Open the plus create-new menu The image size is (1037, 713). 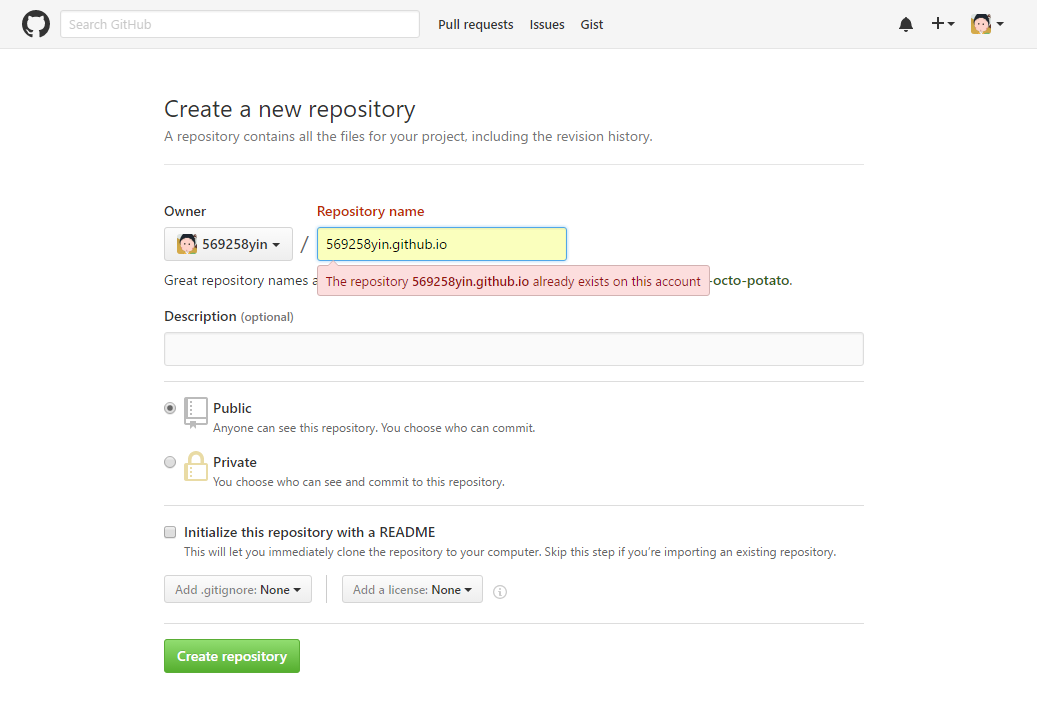tap(942, 24)
